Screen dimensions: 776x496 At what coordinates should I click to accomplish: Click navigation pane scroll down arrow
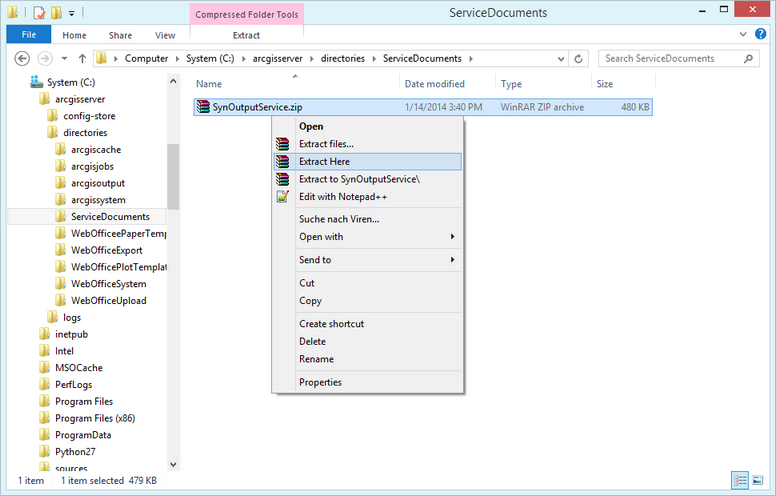click(173, 464)
